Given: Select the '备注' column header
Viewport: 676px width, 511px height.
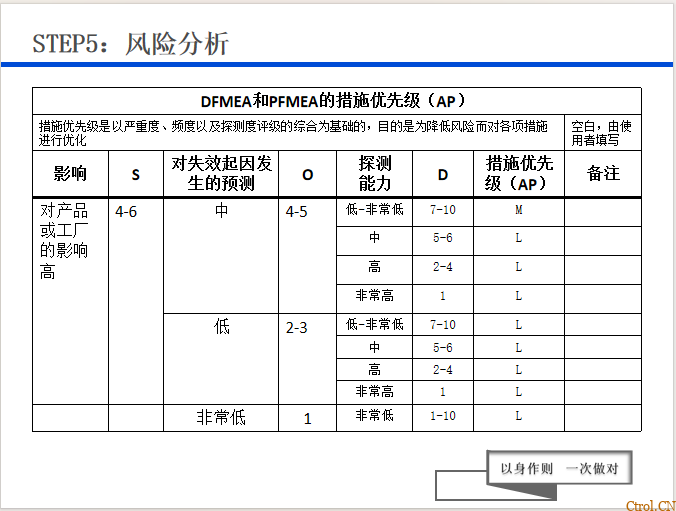Looking at the screenshot, I should click(603, 173).
